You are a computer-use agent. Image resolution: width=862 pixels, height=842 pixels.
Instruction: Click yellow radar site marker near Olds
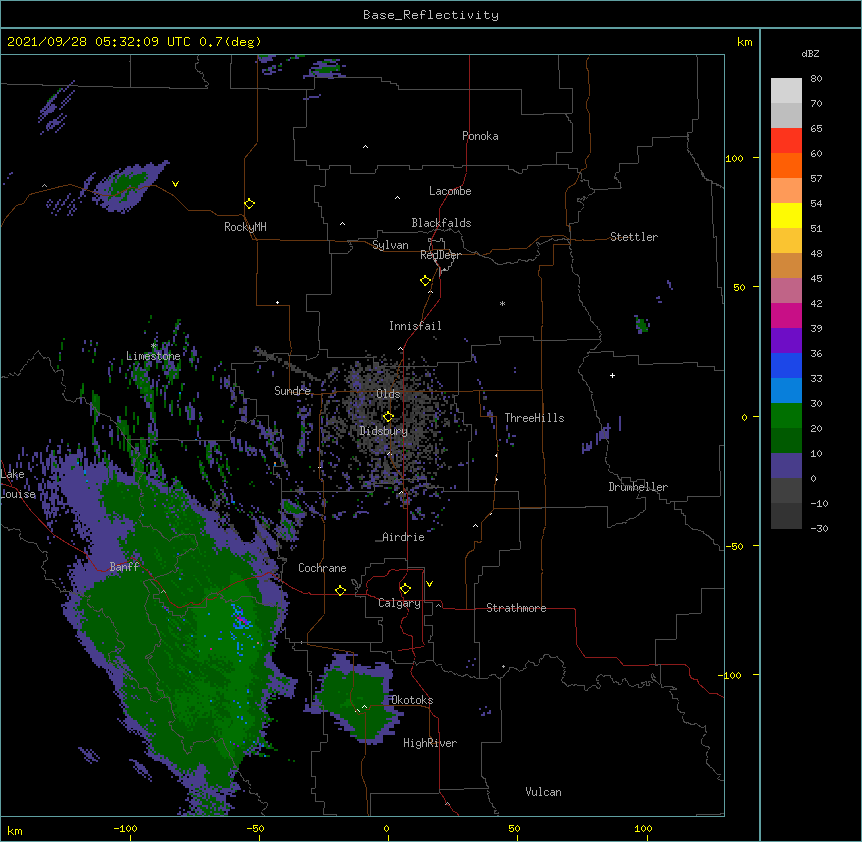click(x=388, y=416)
